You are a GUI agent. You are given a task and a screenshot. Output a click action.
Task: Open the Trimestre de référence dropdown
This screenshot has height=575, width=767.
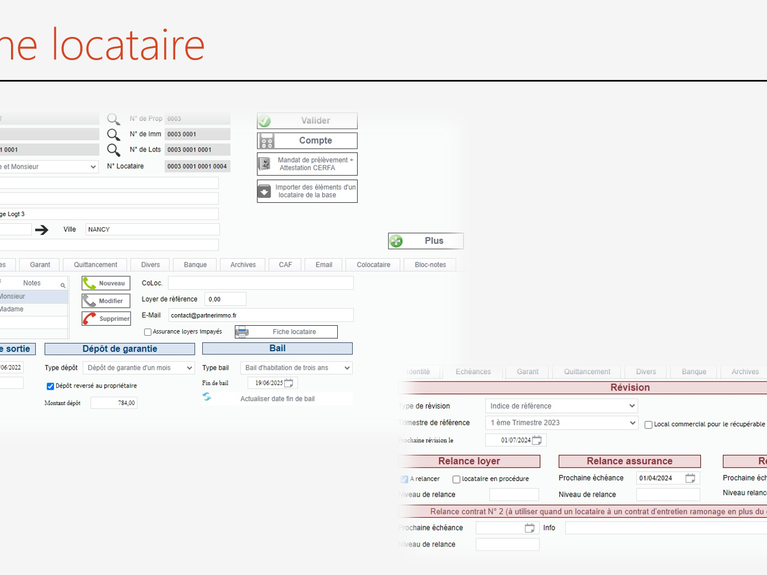point(562,423)
